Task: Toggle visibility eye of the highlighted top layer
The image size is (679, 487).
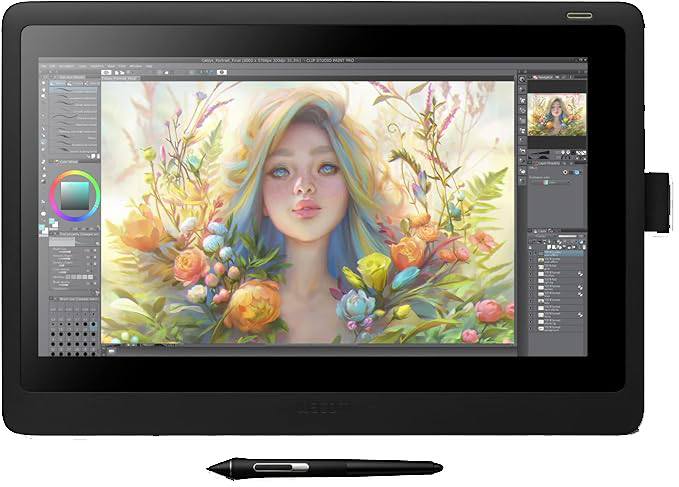Action: 530,253
